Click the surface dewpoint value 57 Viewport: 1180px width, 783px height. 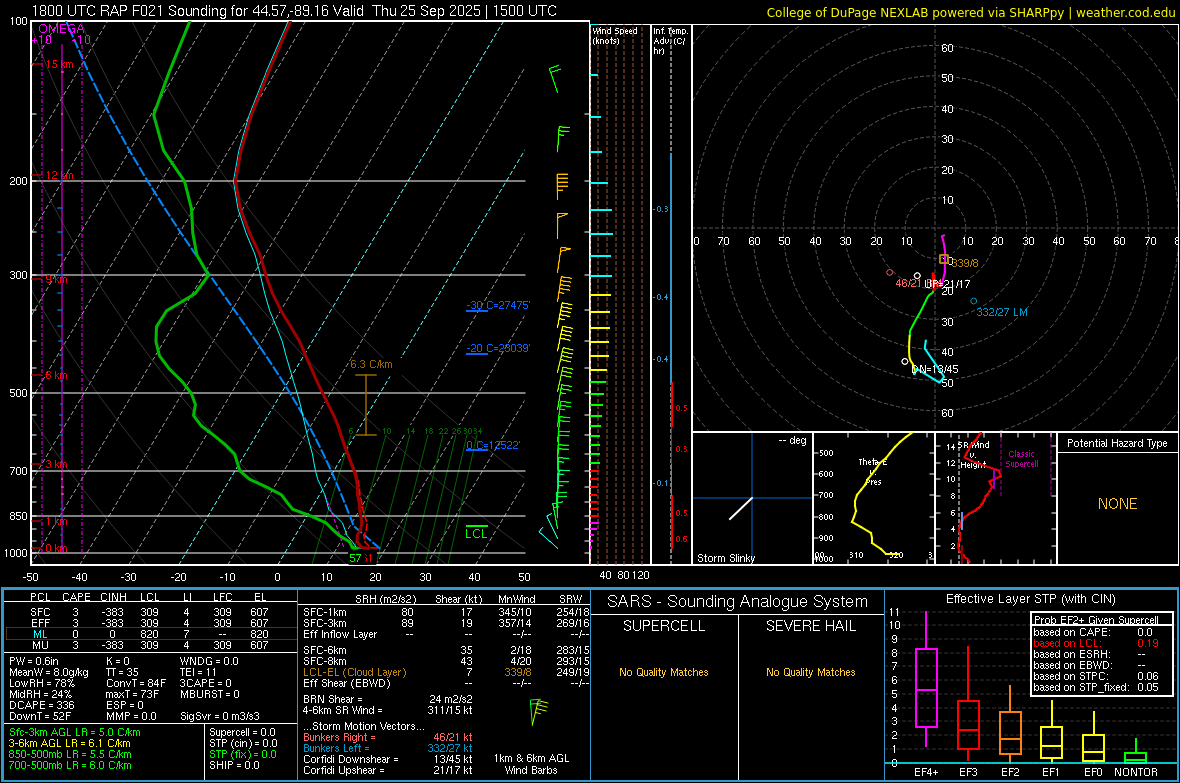point(355,558)
